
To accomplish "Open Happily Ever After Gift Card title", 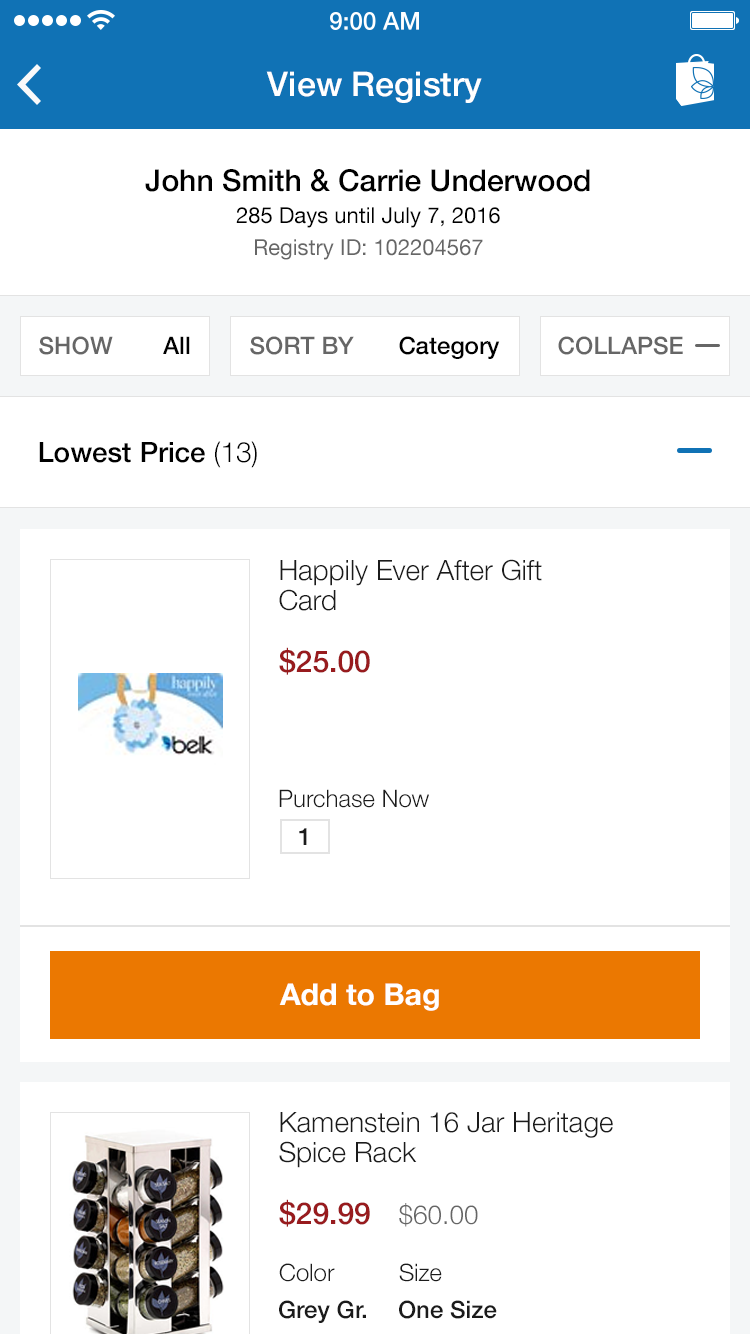I will (x=409, y=585).
